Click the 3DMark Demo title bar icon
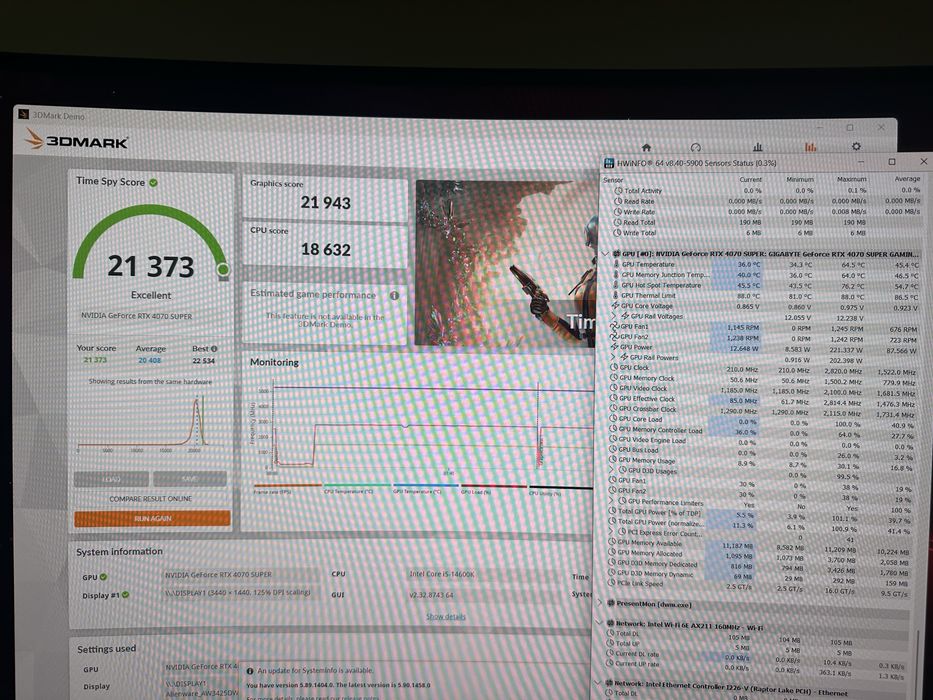933x700 pixels. tap(24, 114)
